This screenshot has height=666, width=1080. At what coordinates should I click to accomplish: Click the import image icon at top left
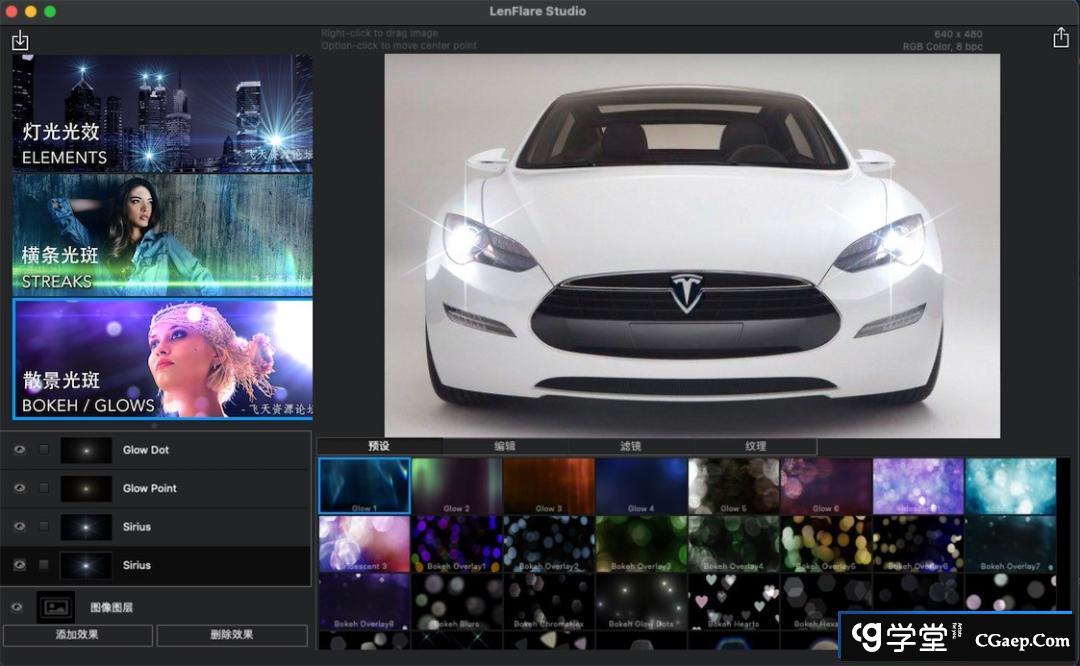coord(20,41)
